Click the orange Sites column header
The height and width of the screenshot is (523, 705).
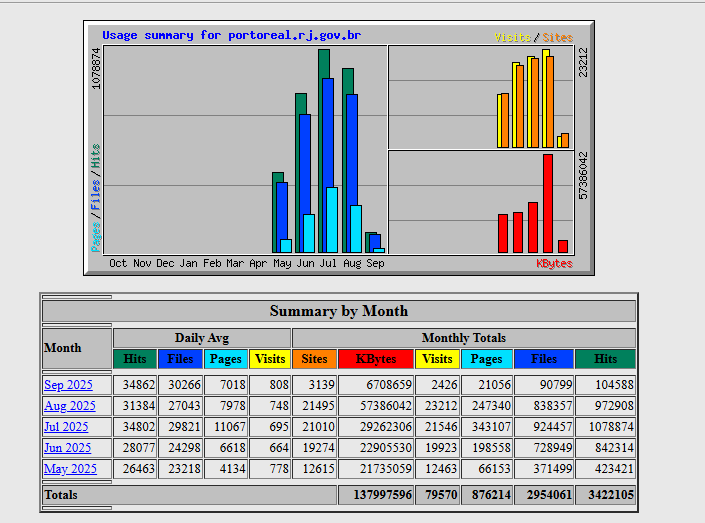pyautogui.click(x=314, y=359)
